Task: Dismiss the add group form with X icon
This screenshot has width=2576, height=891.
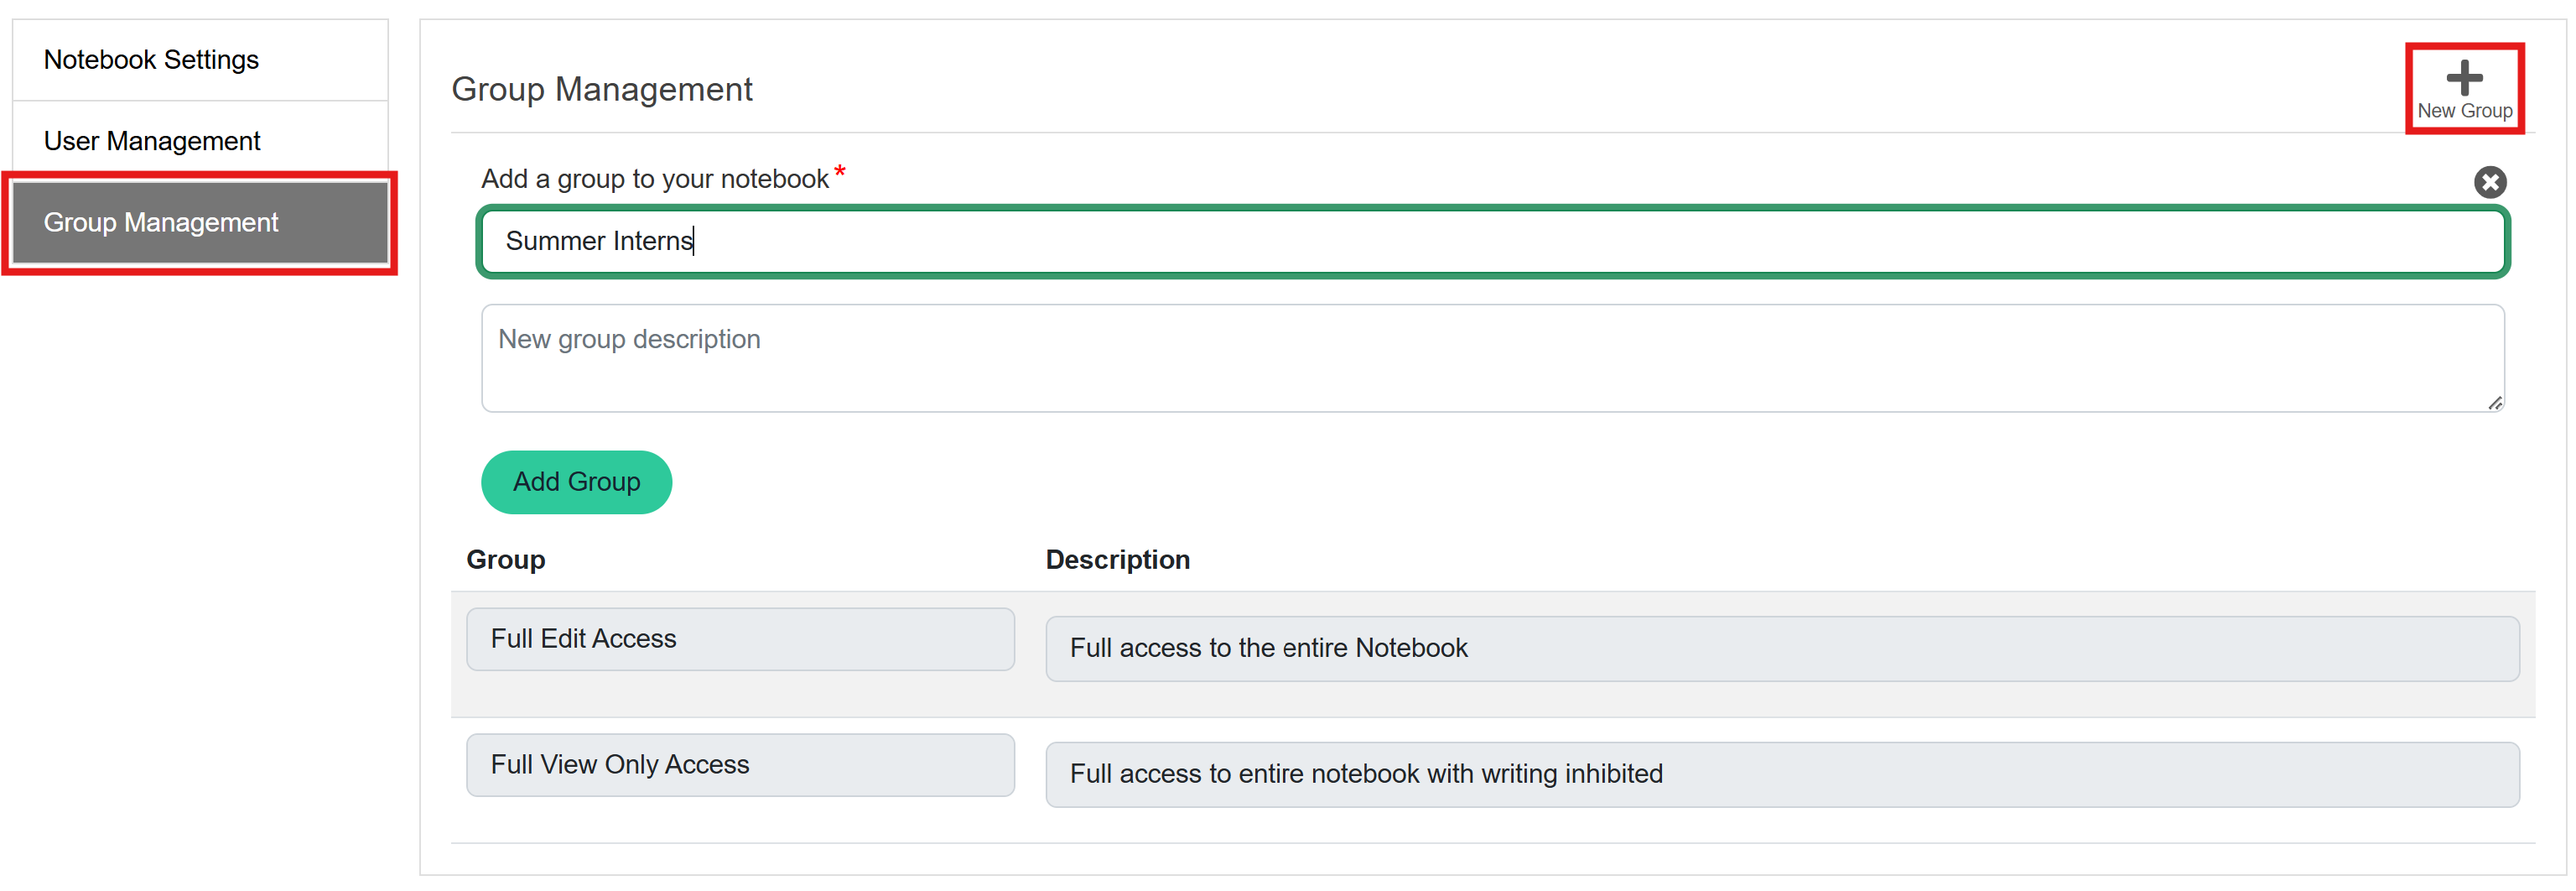Action: click(x=2489, y=182)
